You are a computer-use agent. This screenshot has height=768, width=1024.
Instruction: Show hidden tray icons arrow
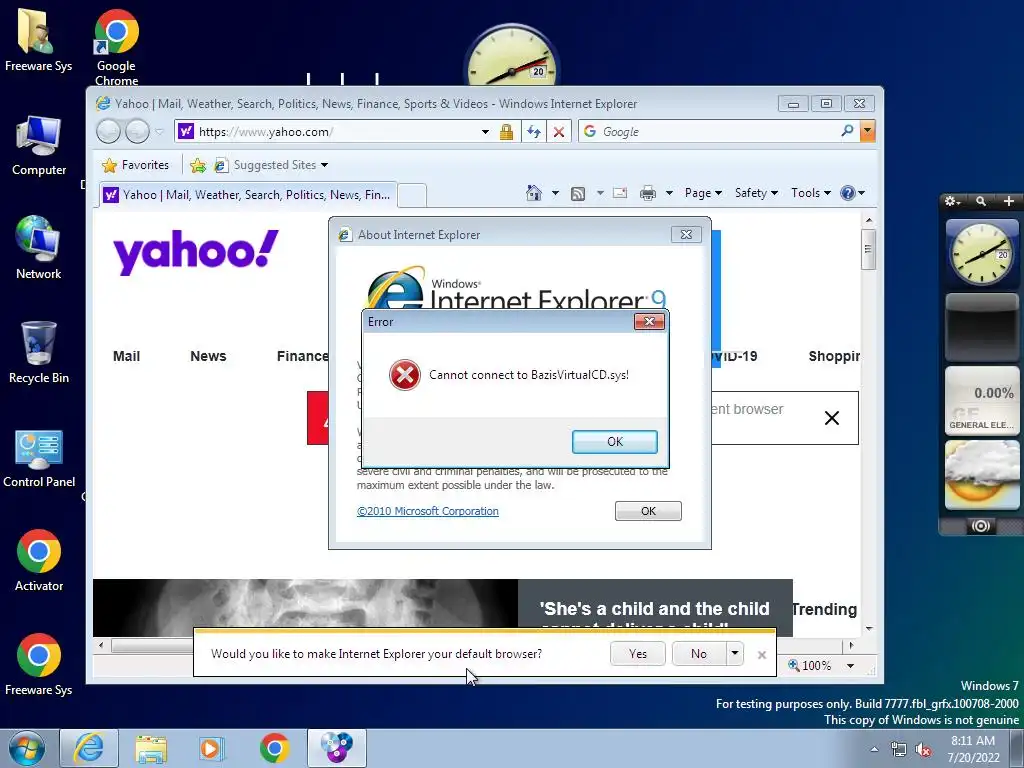(x=874, y=750)
